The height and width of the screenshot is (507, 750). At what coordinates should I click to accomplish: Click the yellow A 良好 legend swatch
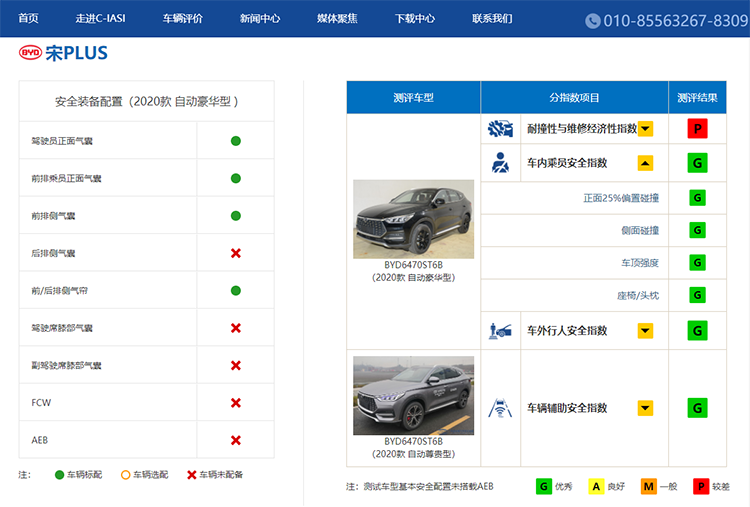pyautogui.click(x=596, y=486)
